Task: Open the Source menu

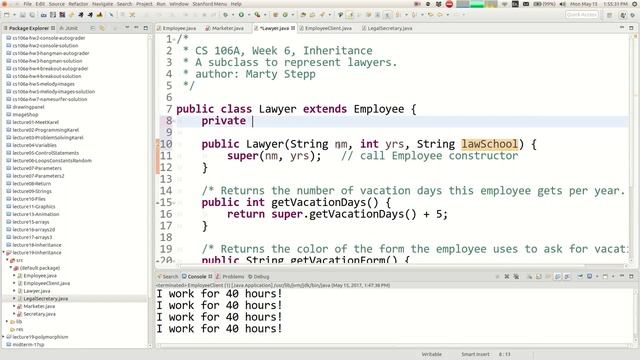Action: point(57,4)
